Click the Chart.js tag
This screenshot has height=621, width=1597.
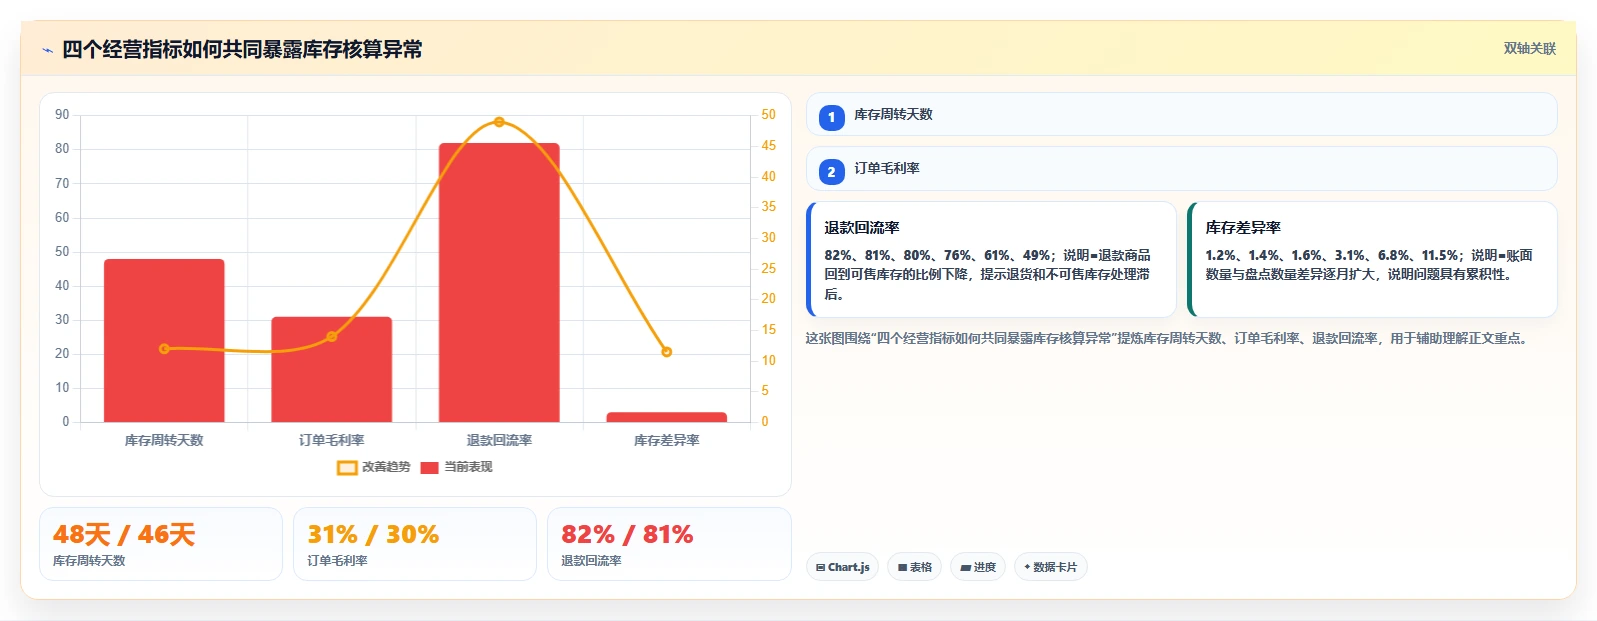[842, 567]
